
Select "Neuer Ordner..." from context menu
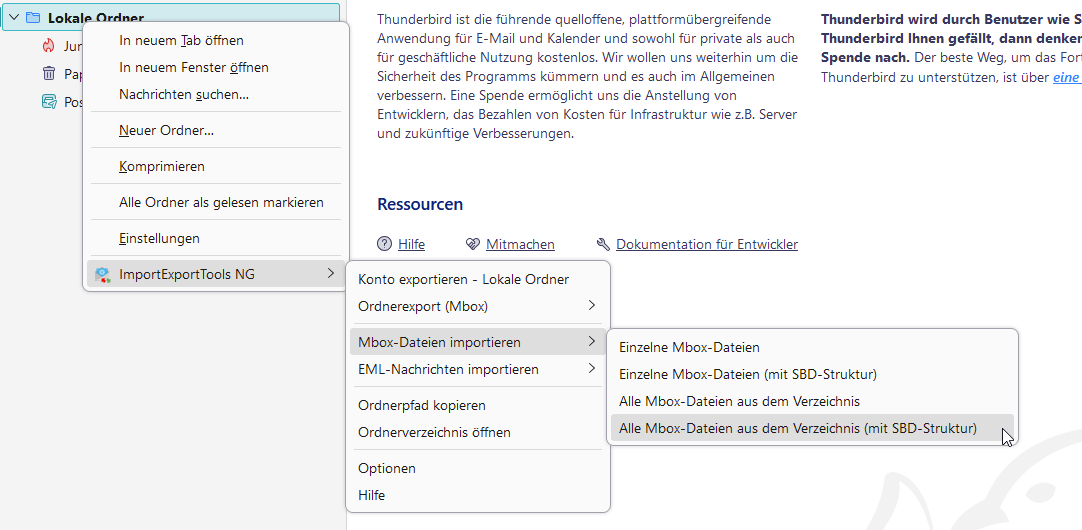coord(166,130)
